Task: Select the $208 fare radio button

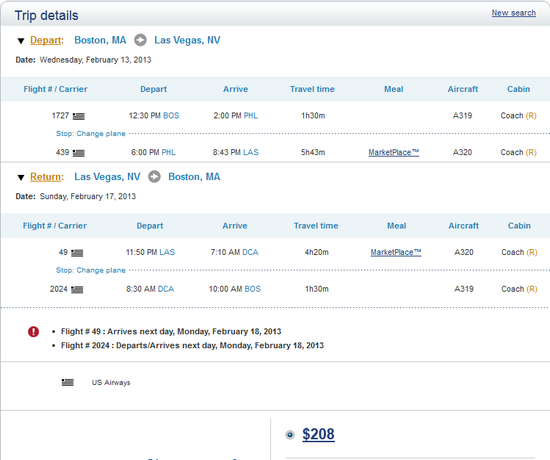Action: coord(290,435)
